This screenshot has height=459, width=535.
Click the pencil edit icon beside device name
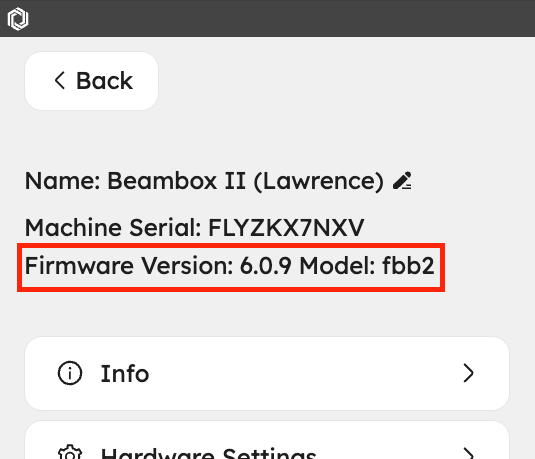pos(402,181)
